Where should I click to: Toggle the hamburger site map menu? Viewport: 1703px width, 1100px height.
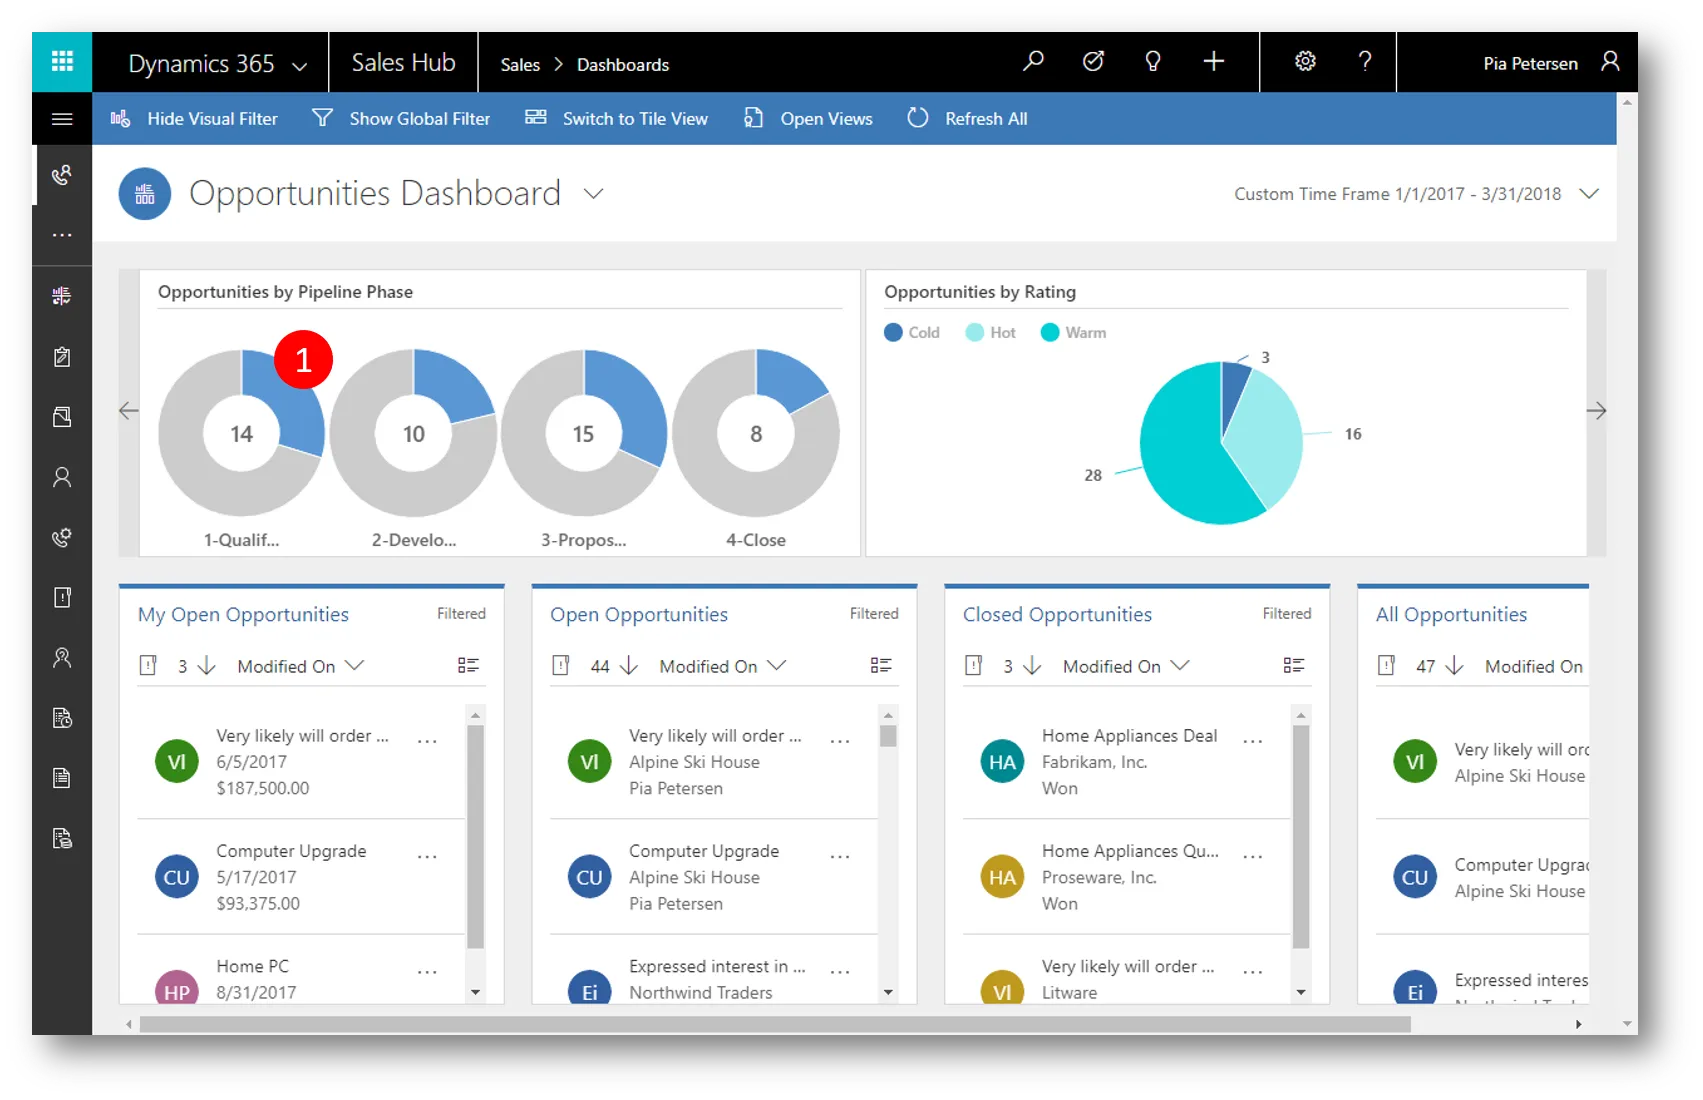point(62,119)
